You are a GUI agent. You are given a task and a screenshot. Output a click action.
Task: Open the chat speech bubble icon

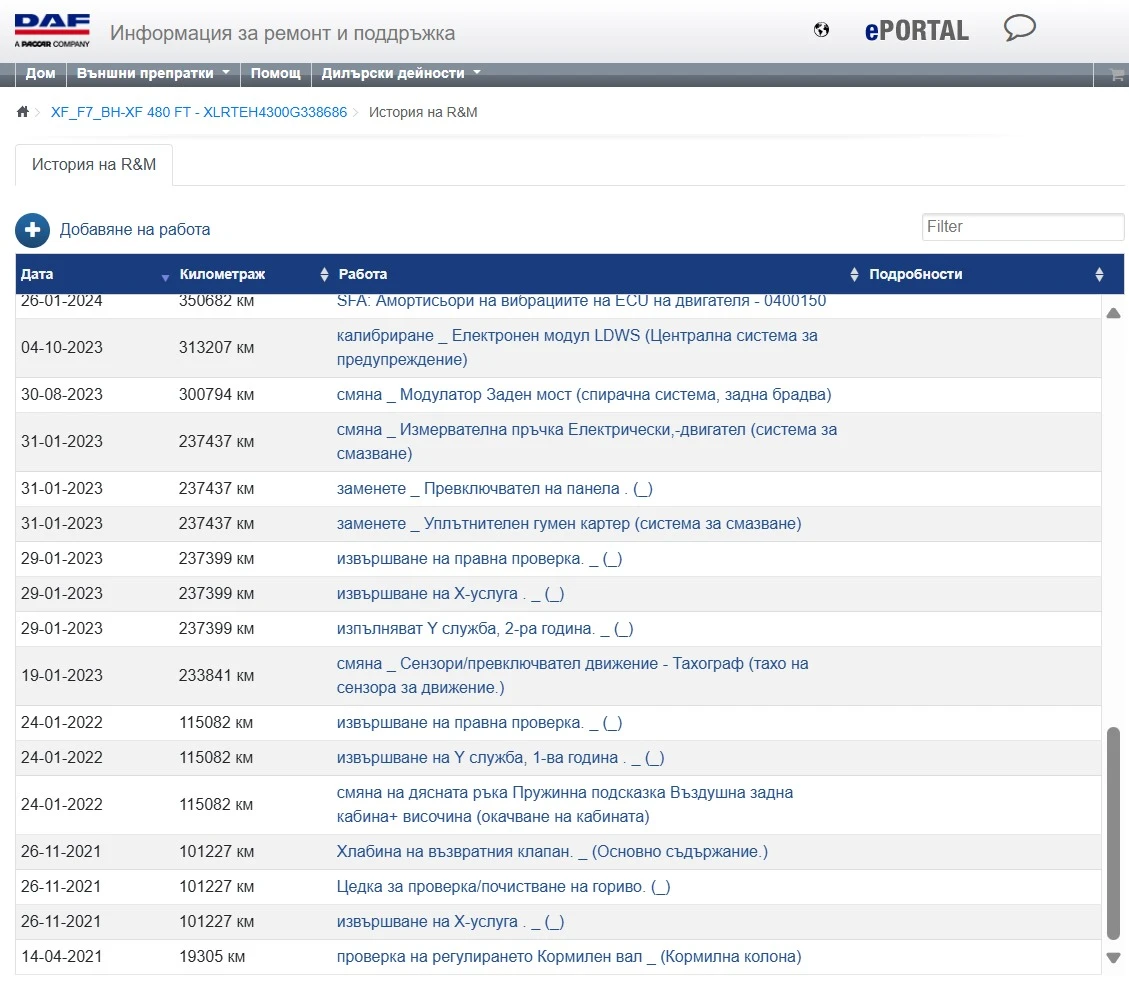(x=1020, y=29)
